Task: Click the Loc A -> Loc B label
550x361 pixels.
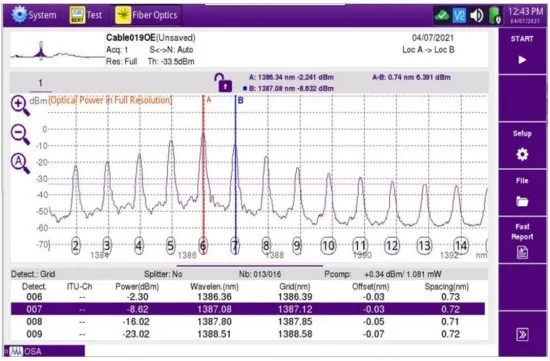Action: 428,50
